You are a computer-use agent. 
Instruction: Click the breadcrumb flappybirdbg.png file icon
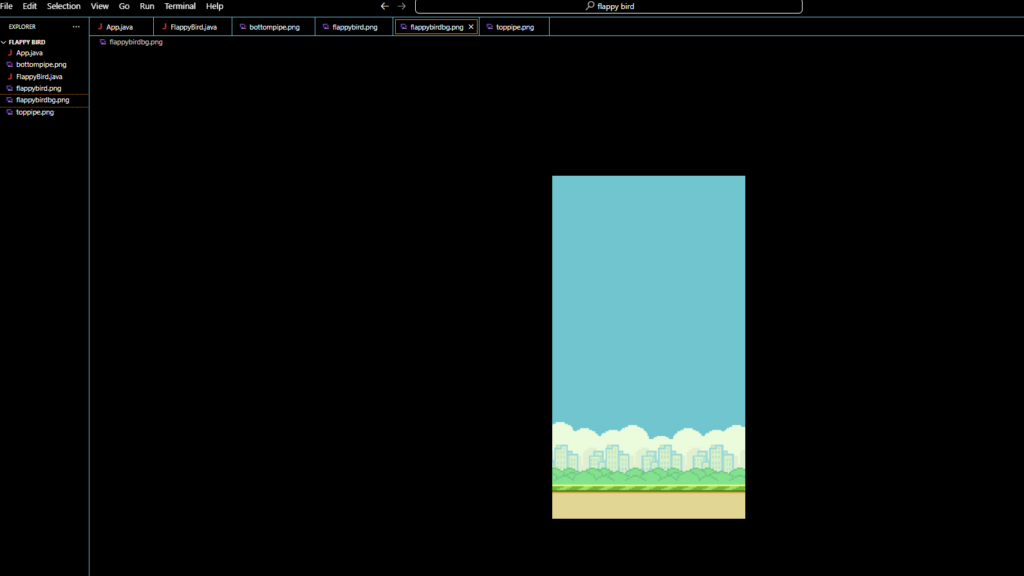pyautogui.click(x=103, y=42)
